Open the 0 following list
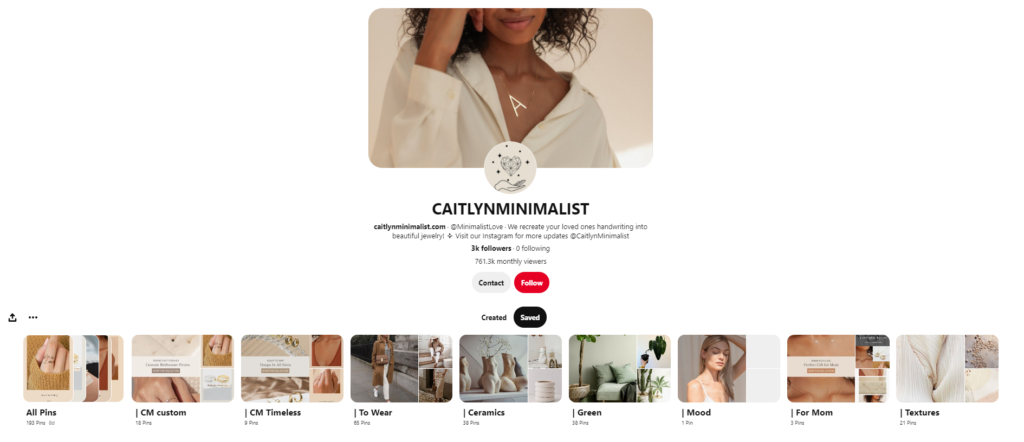 coord(533,249)
